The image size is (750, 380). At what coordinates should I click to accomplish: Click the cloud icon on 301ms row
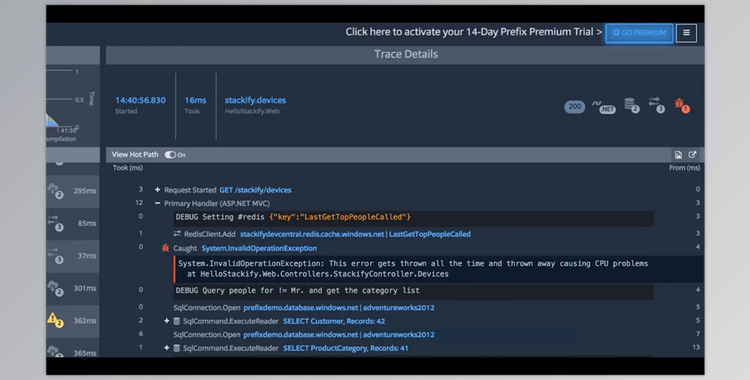tap(55, 288)
